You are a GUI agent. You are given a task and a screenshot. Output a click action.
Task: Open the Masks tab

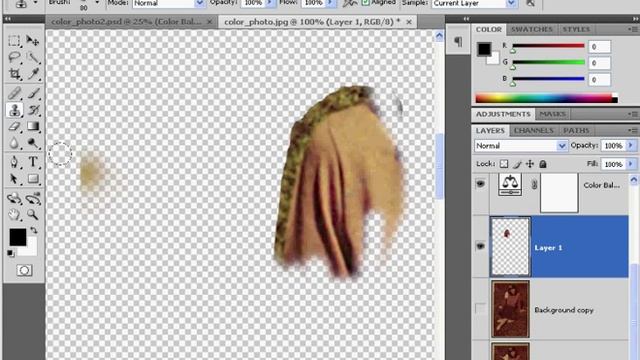click(x=553, y=114)
